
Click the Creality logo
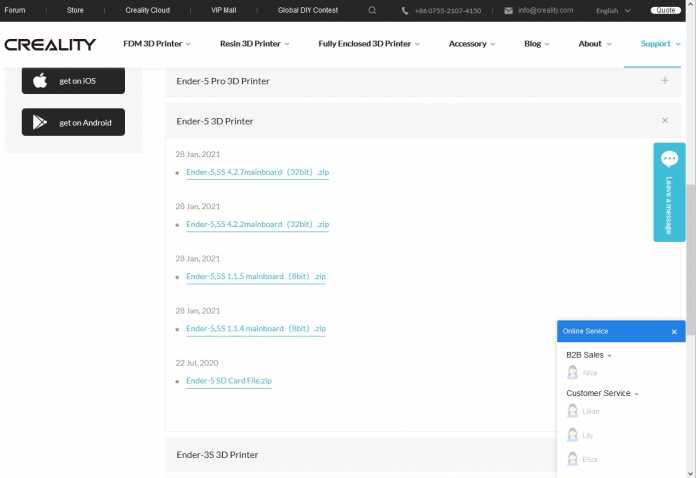50,44
